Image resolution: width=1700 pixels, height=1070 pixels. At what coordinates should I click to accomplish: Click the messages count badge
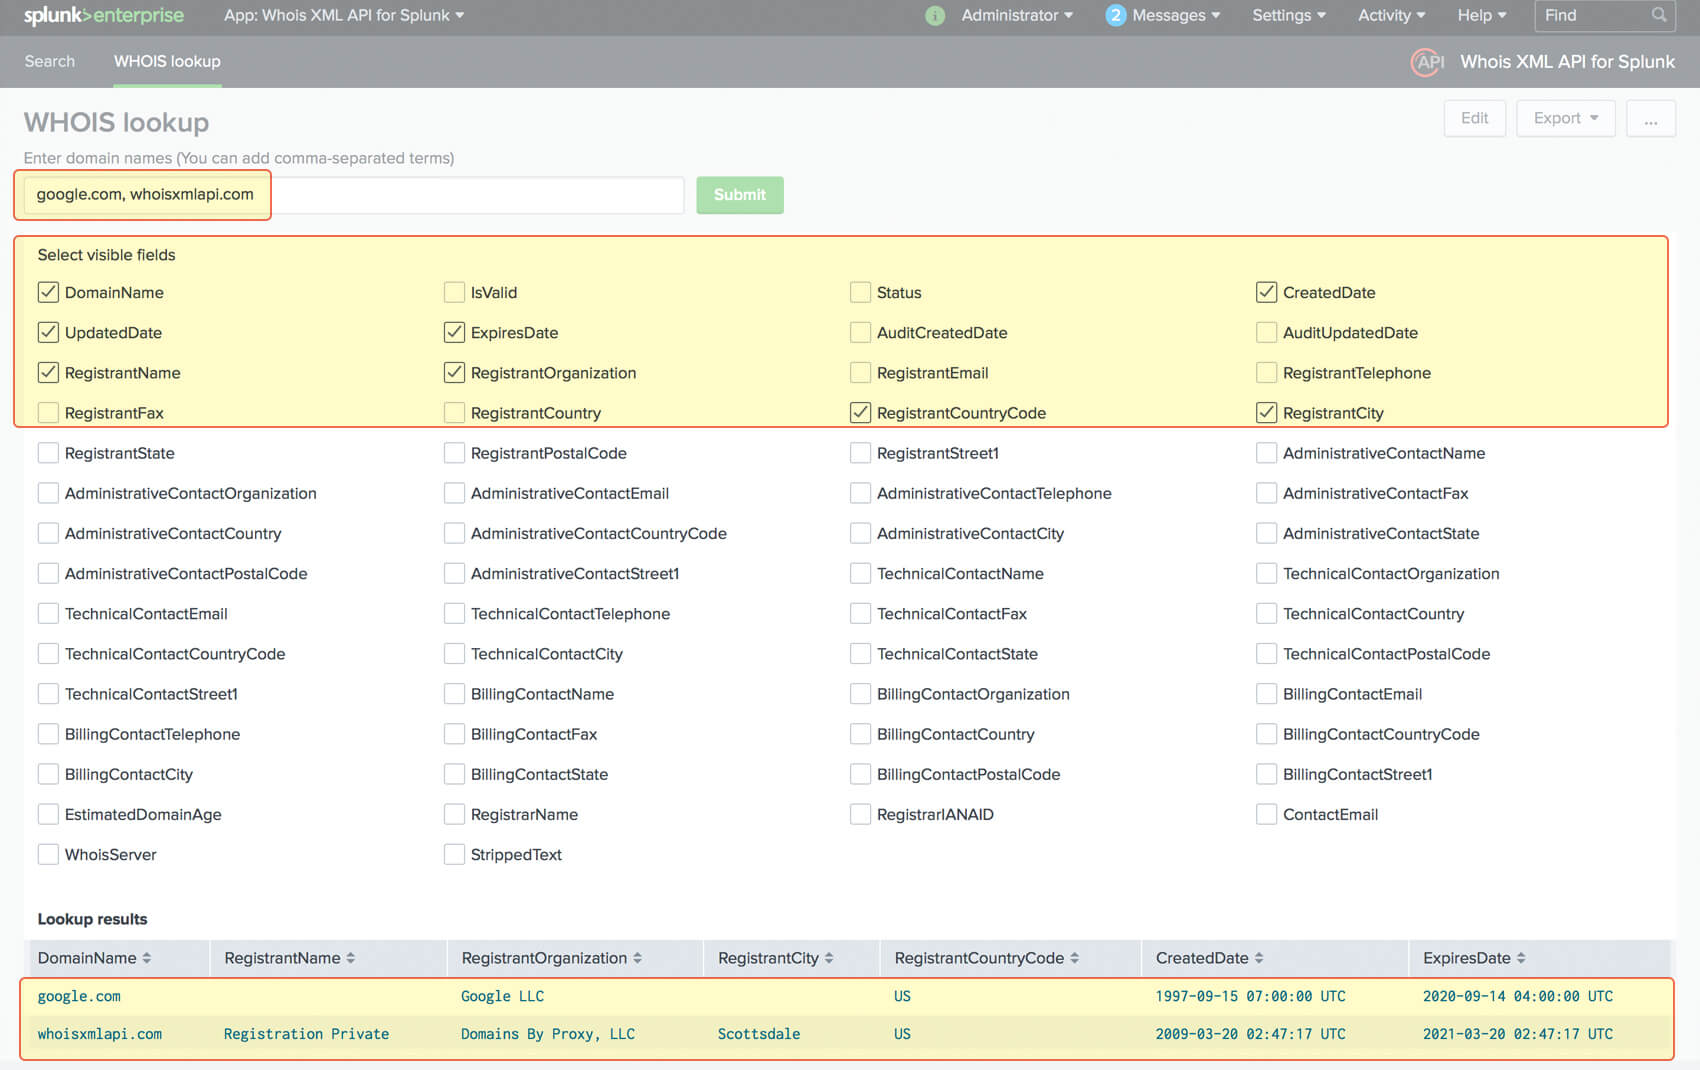[1116, 15]
